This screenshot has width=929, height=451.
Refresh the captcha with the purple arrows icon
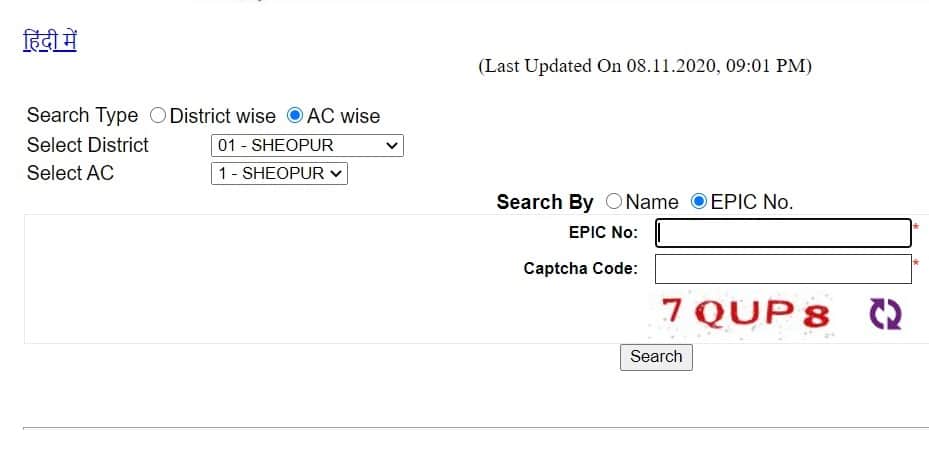(885, 314)
